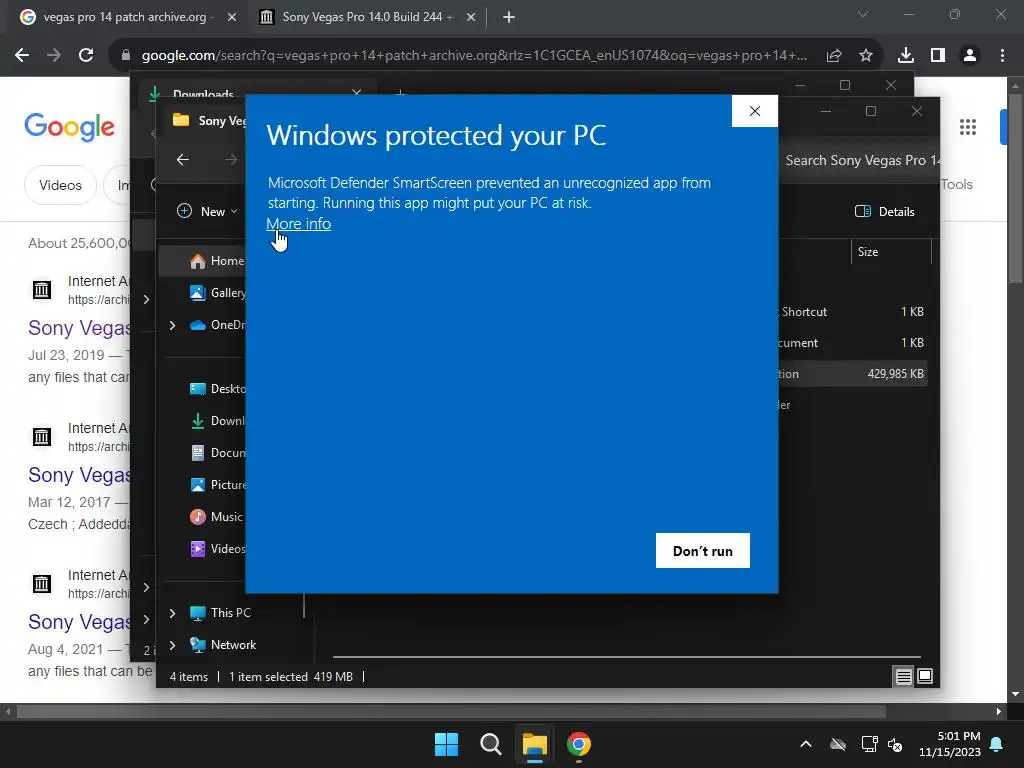Click the Google logo
The width and height of the screenshot is (1024, 768).
70,127
